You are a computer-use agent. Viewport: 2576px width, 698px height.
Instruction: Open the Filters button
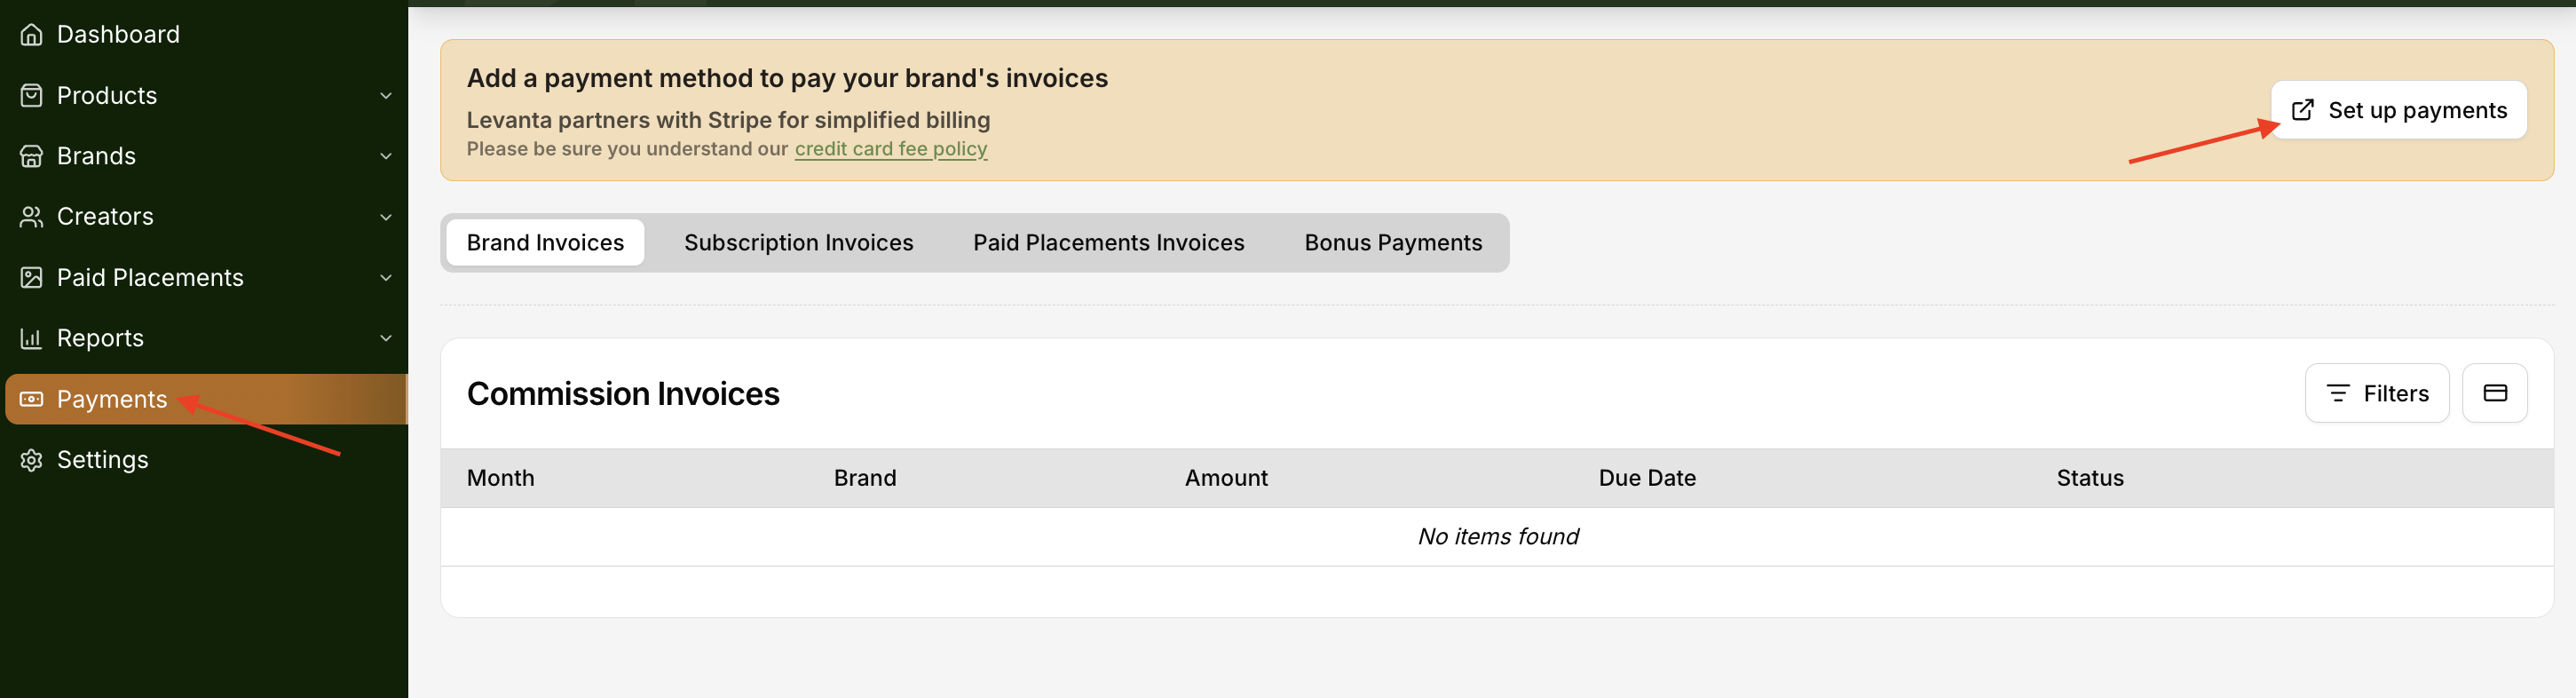(2376, 393)
